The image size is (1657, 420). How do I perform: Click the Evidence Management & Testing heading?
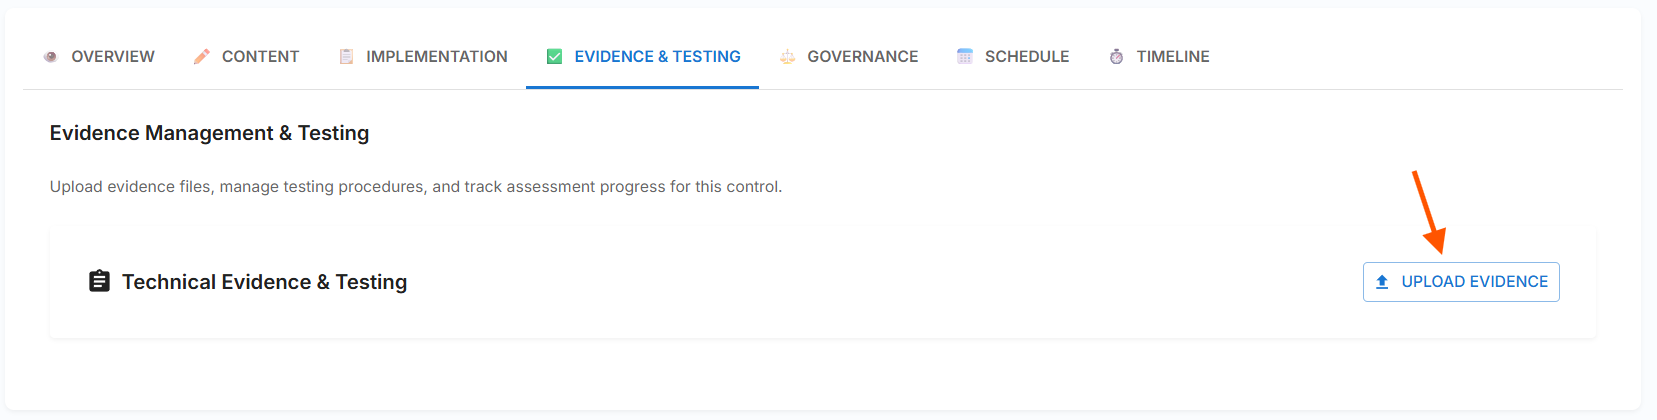click(x=209, y=133)
